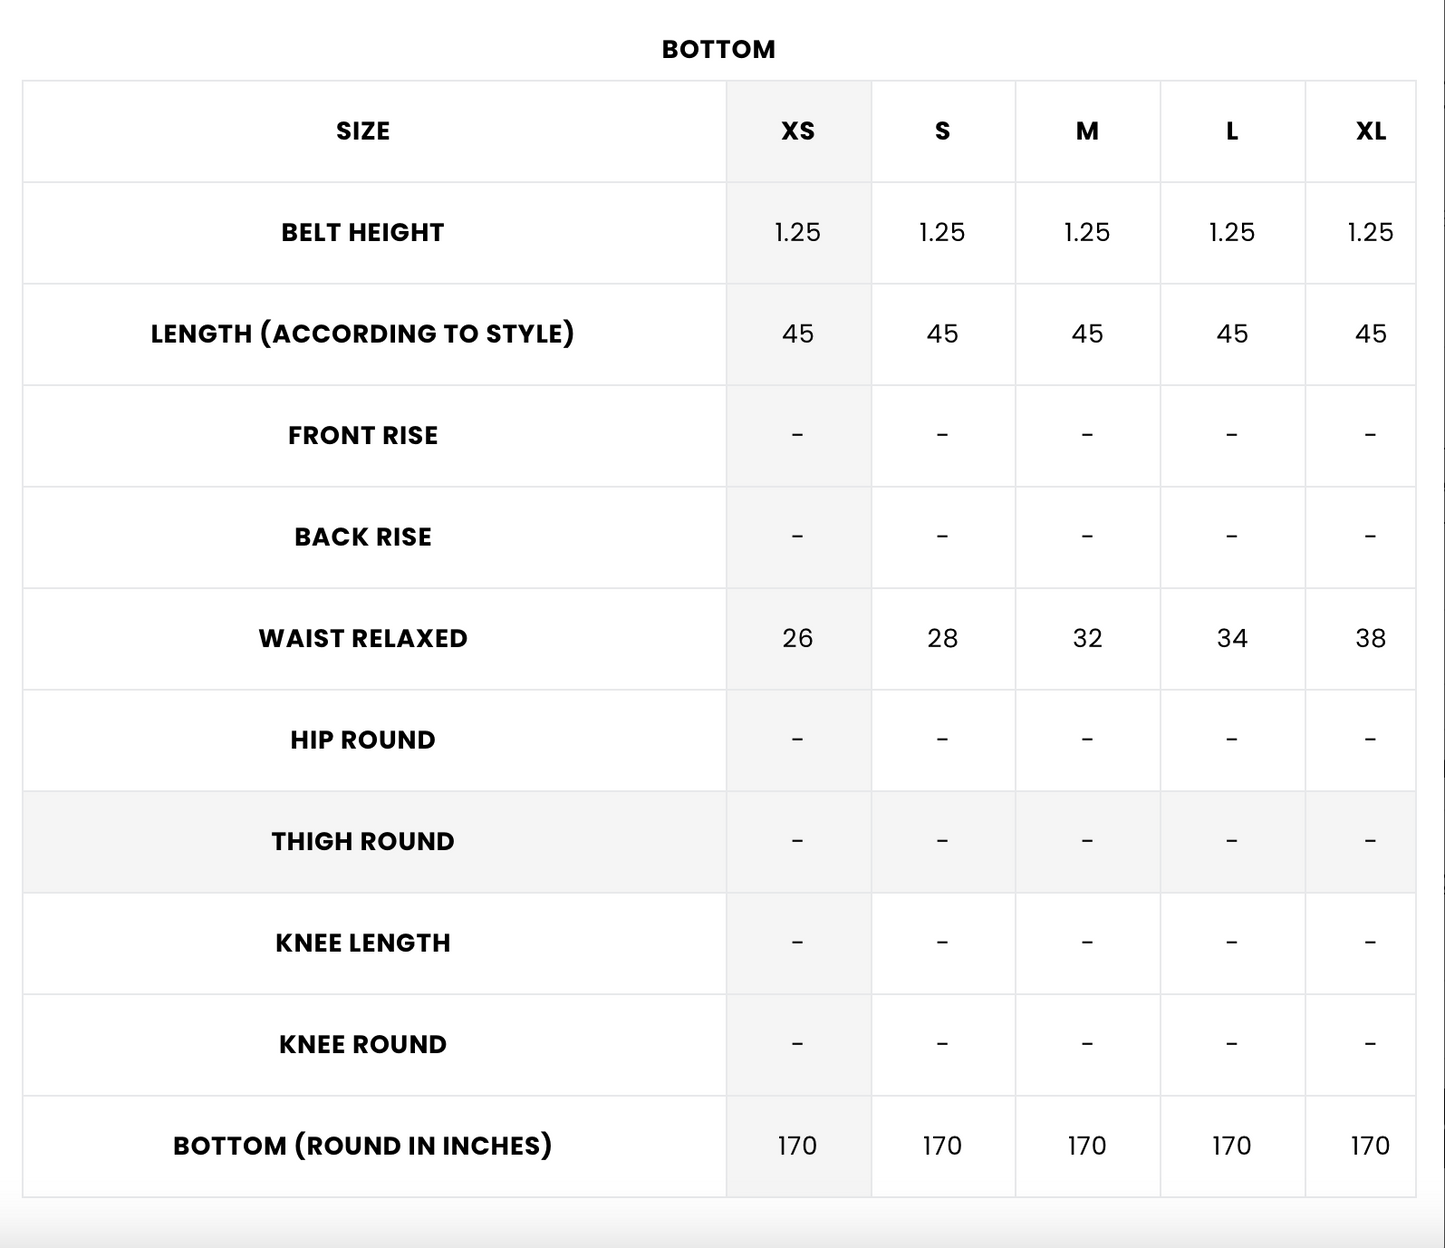
Task: Click the BELT HEIGHT row label
Action: coord(363,232)
